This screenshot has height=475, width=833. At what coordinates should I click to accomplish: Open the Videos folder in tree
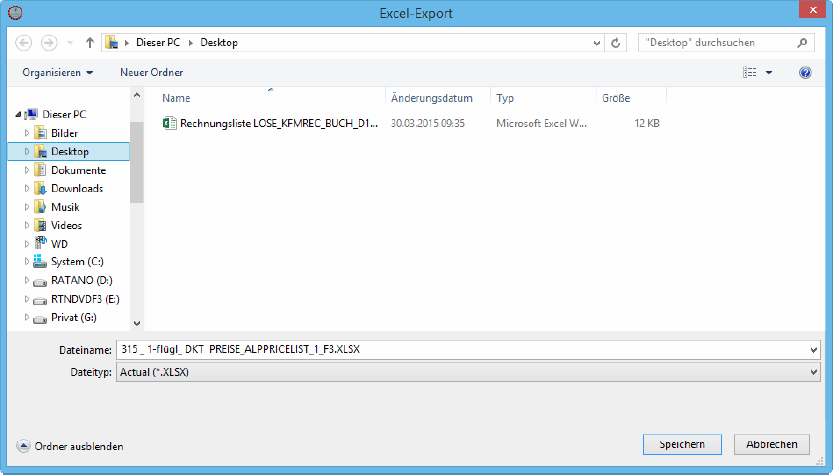66,225
